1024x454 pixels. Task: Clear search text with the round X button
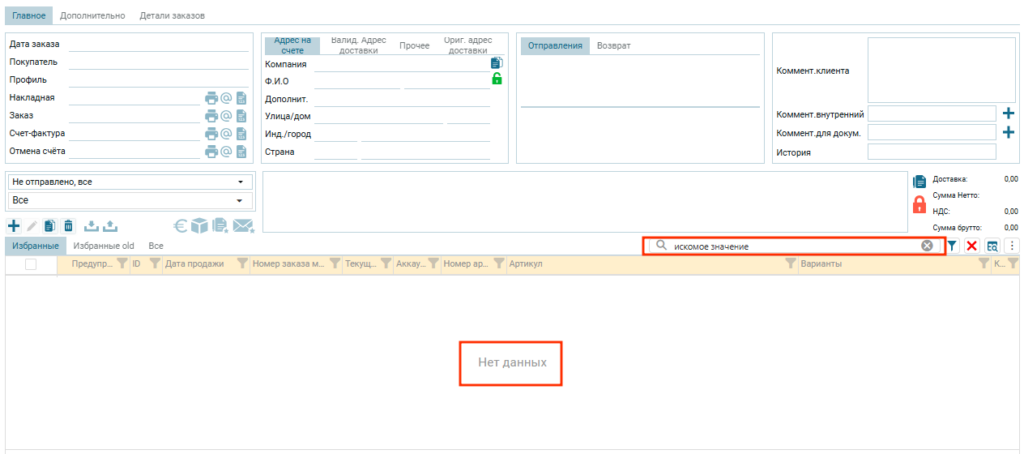[x=927, y=246]
